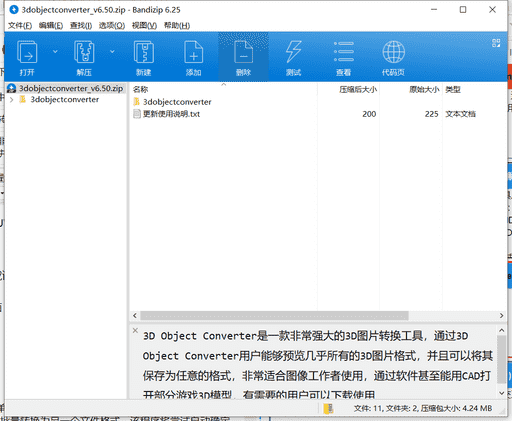The width and height of the screenshot is (512, 421).
Task: Expand dropdown arrow next to 解压
Action: click(x=112, y=51)
